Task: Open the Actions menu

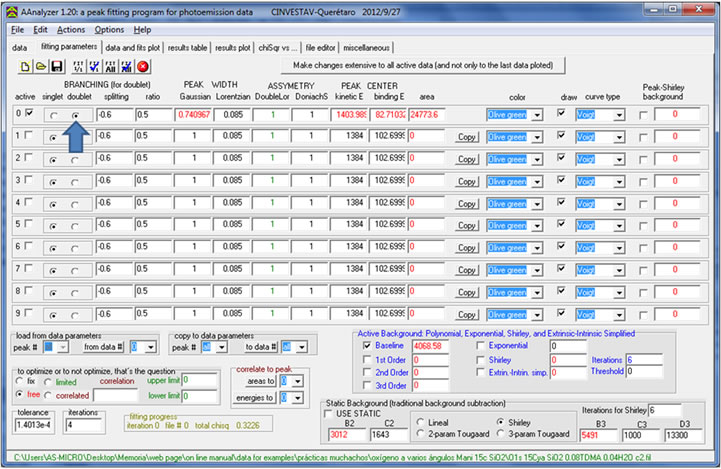Action: (70, 30)
